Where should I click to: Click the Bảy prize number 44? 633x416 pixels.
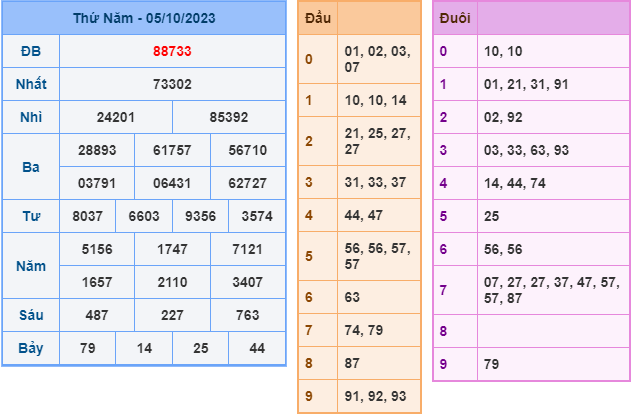(x=257, y=348)
